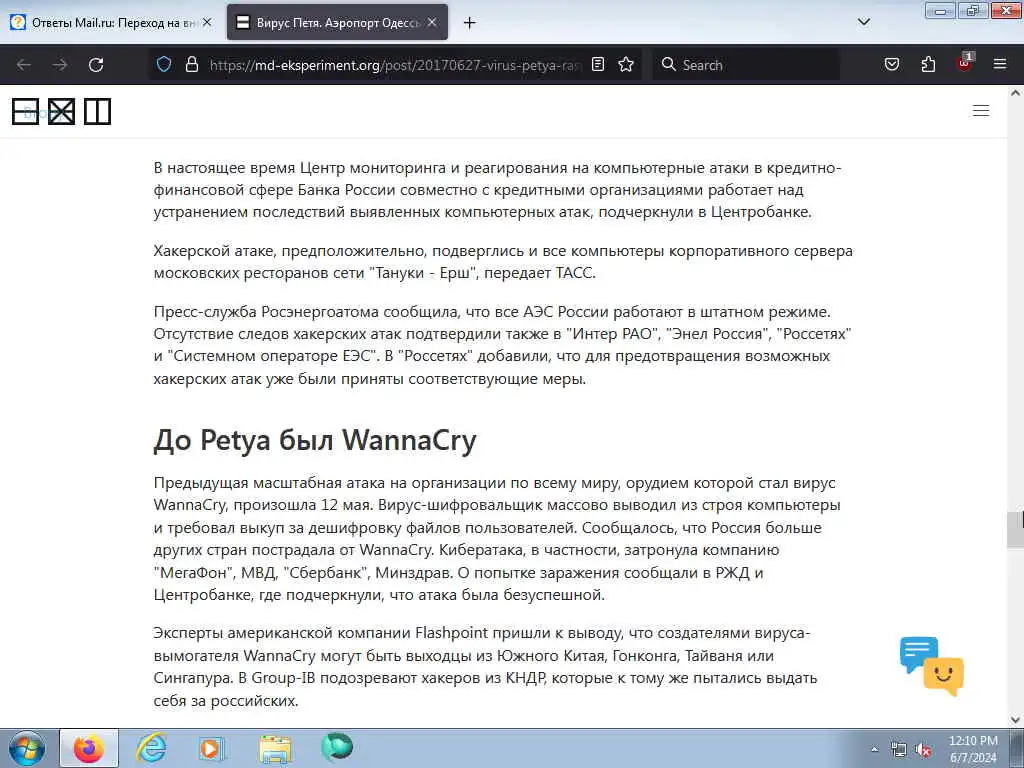Viewport: 1024px width, 768px height.
Task: Close the Ответы Mail.ru tab
Action: pos(207,22)
